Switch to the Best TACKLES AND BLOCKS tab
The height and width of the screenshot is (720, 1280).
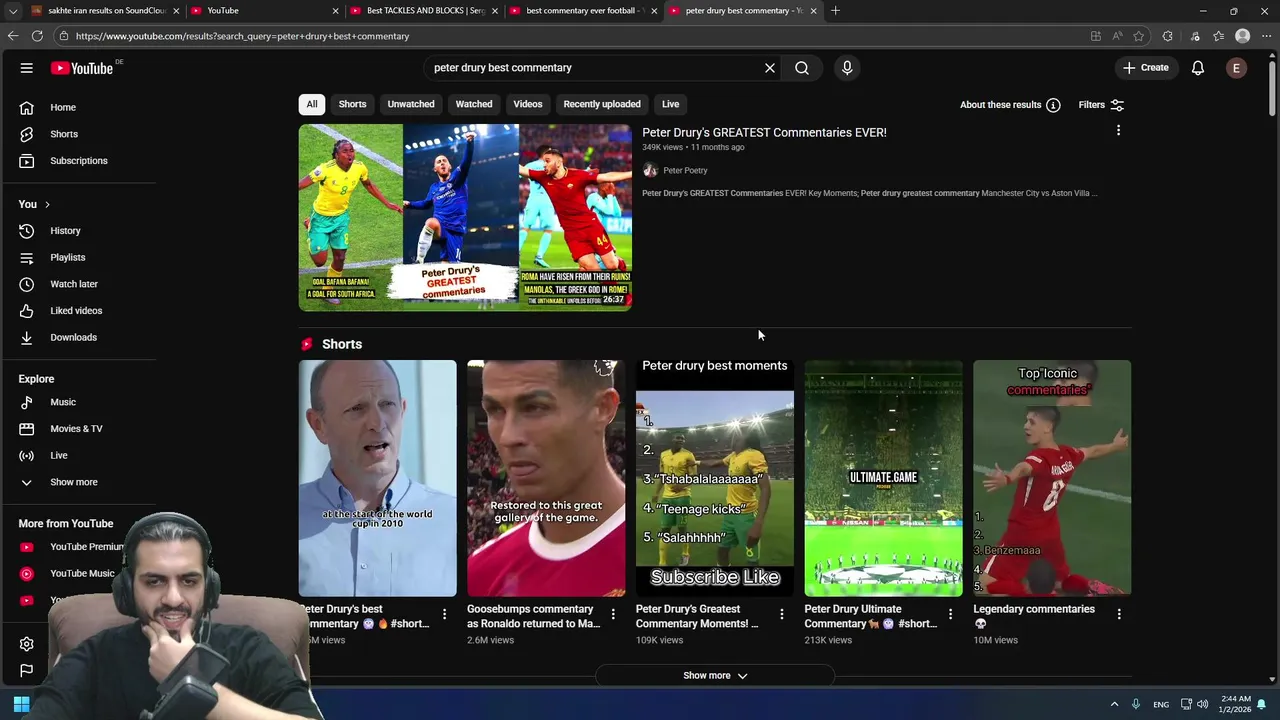[422, 11]
